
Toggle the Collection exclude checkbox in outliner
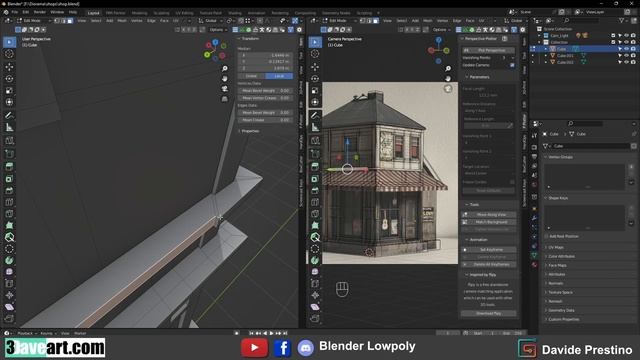pyautogui.click(x=613, y=42)
